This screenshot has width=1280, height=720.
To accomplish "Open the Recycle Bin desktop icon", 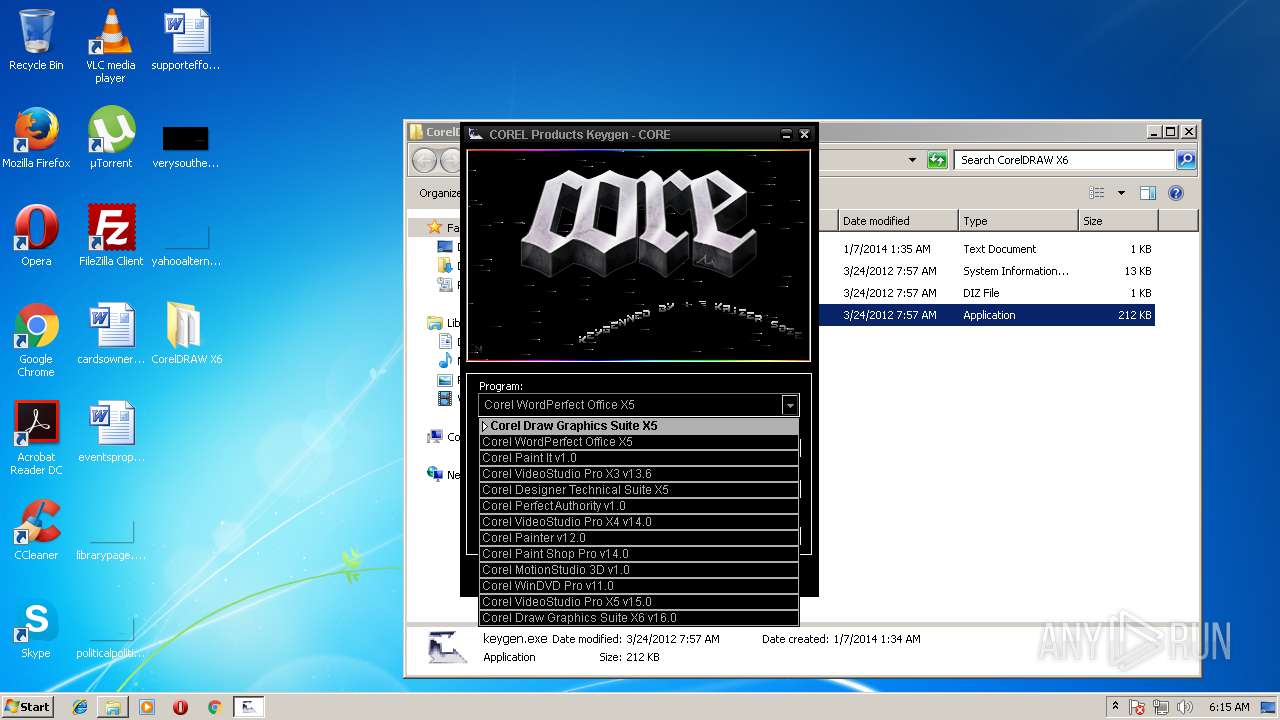I will tap(36, 40).
